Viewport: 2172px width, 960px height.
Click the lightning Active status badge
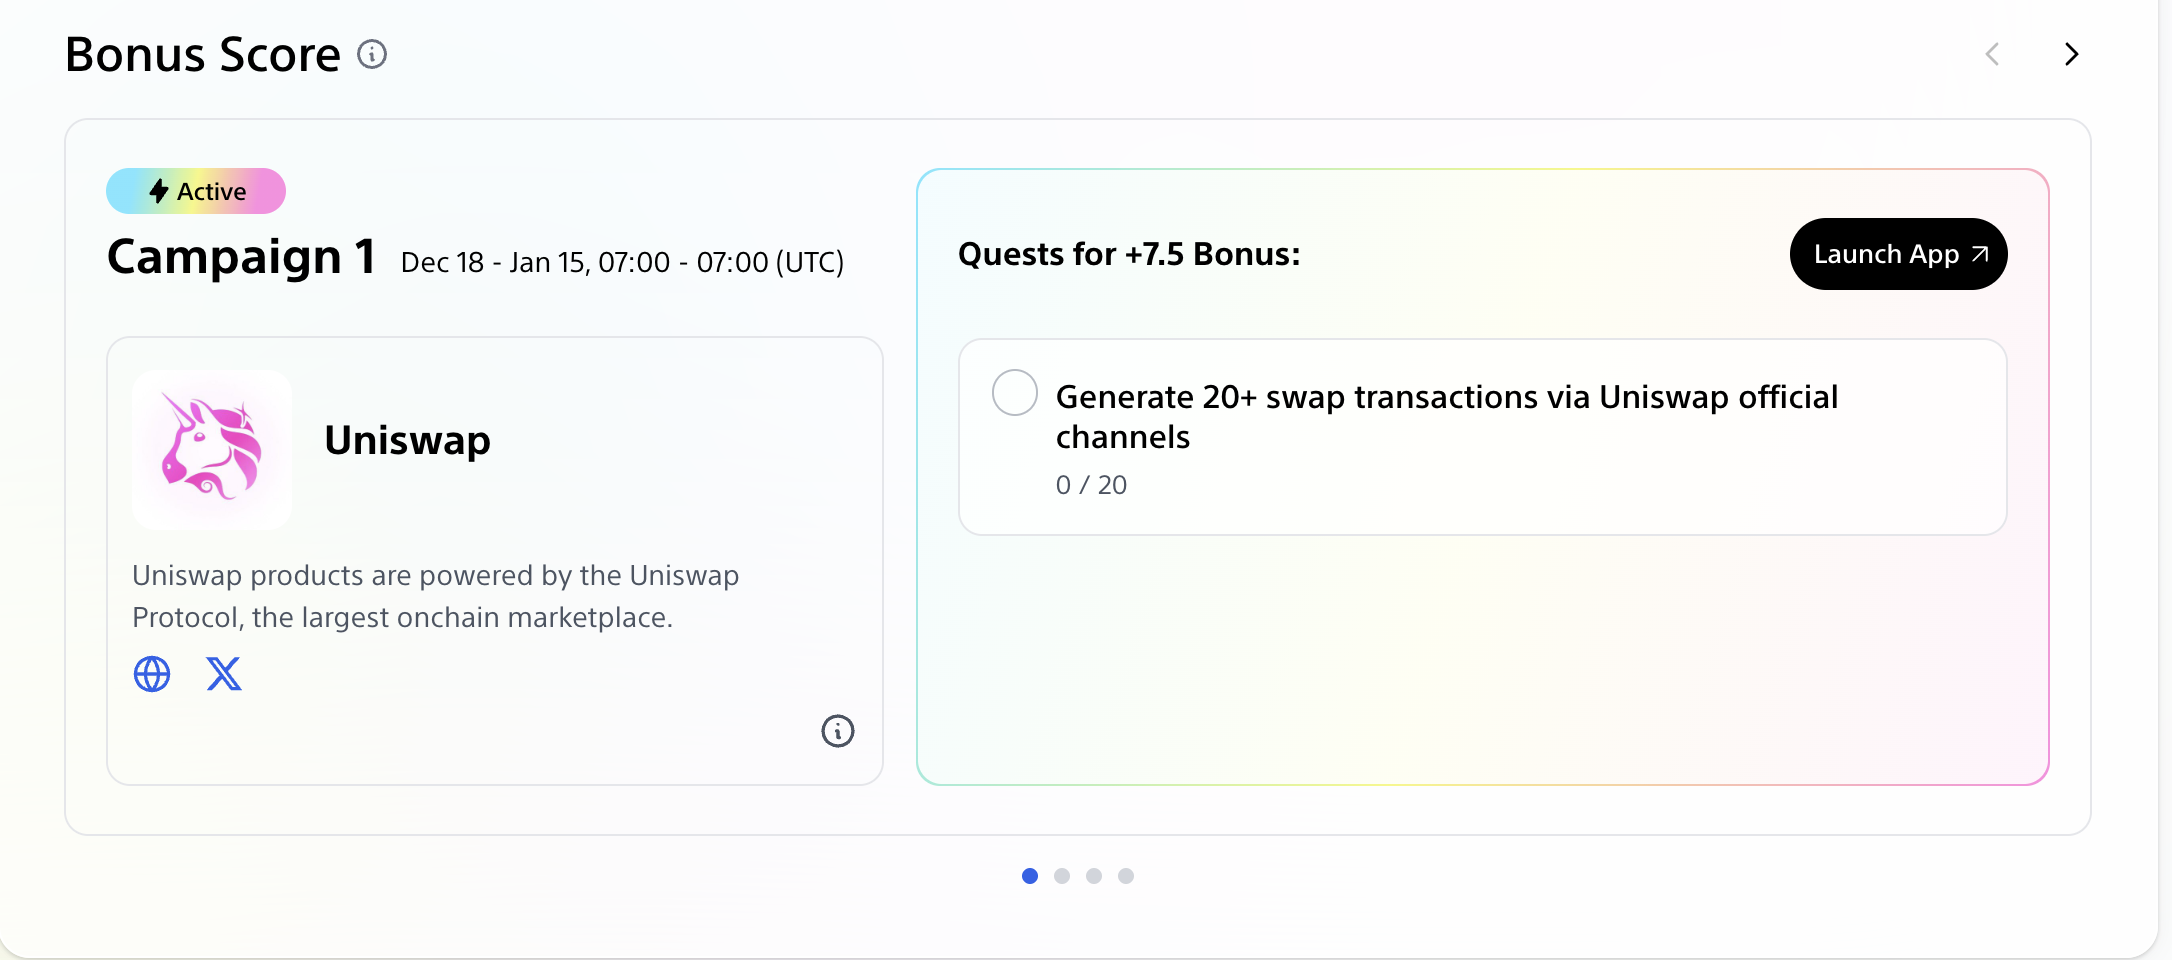196,191
